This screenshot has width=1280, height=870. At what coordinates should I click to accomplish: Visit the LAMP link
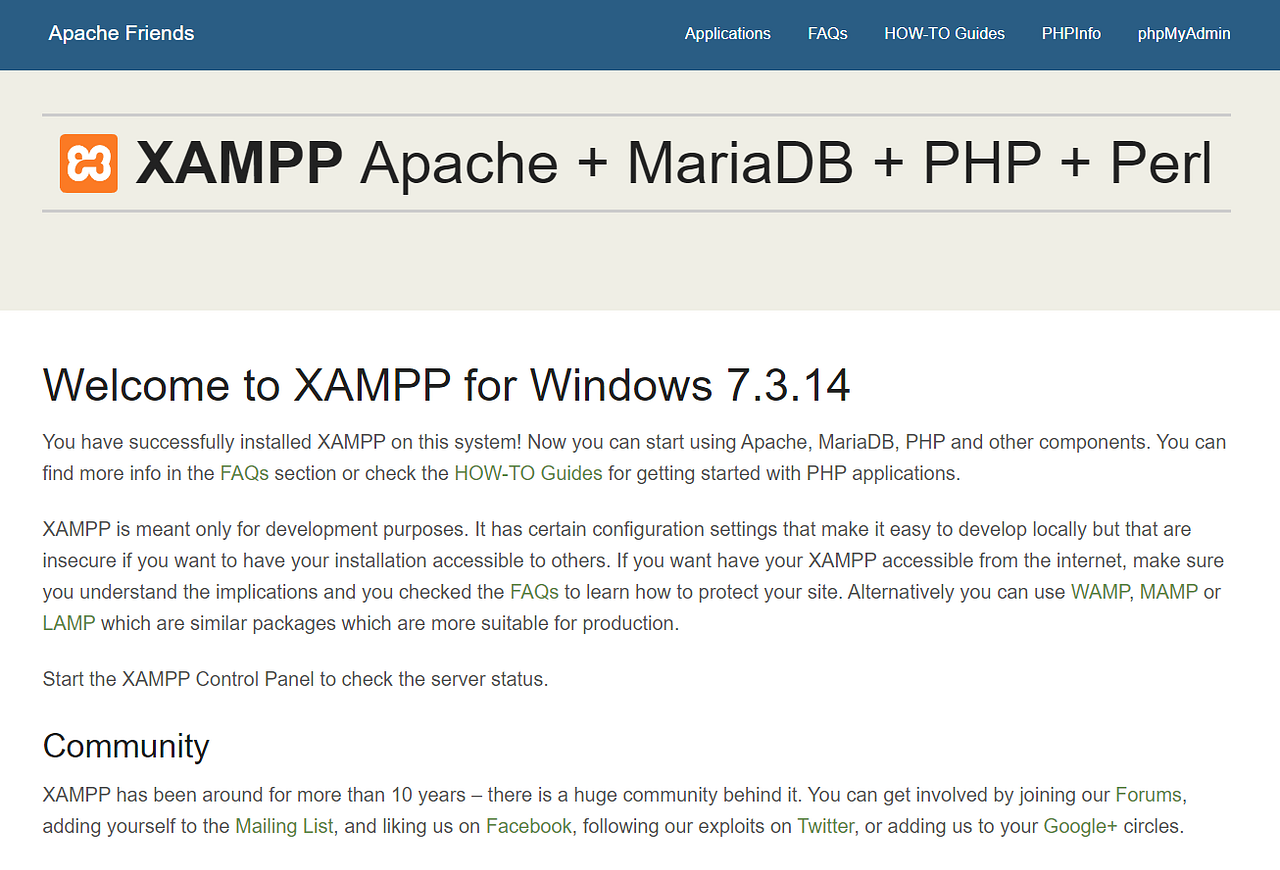click(68, 622)
